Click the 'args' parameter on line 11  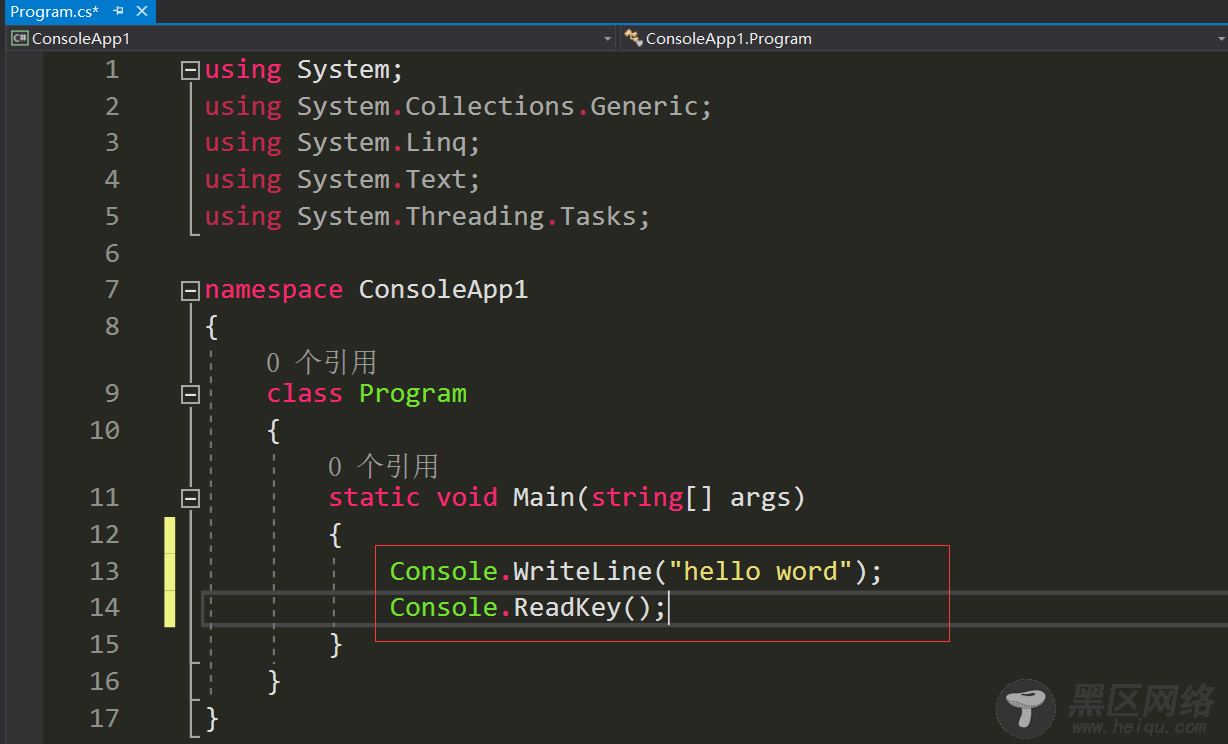coord(760,498)
